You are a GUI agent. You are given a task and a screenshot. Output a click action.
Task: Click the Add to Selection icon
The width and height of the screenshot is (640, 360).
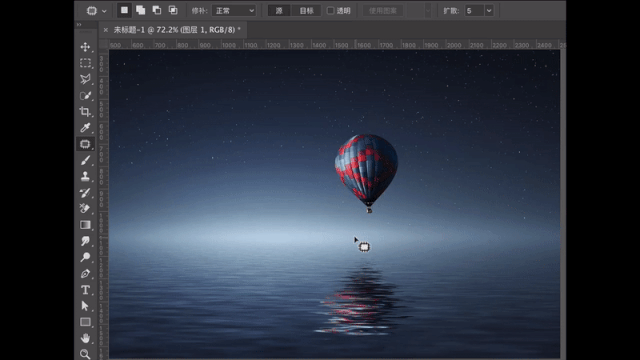[x=140, y=10]
